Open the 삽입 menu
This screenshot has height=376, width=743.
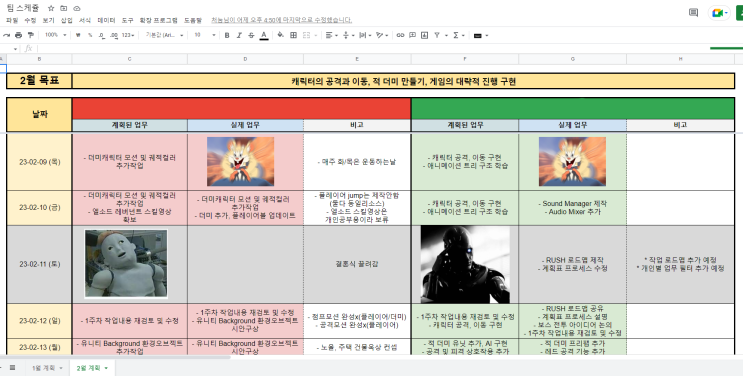point(67,20)
